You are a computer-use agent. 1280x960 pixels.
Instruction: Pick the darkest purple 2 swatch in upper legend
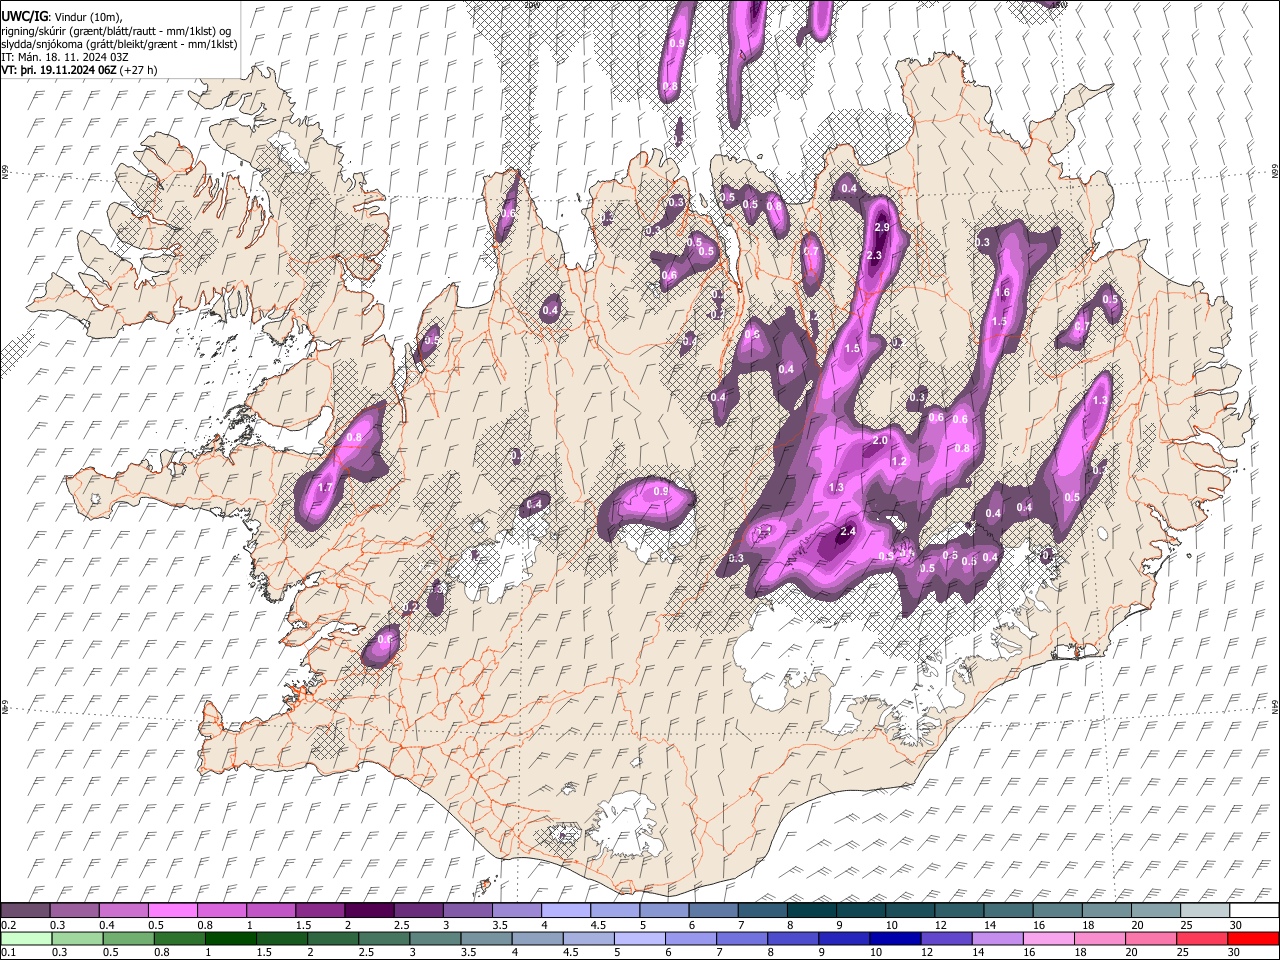tap(369, 910)
